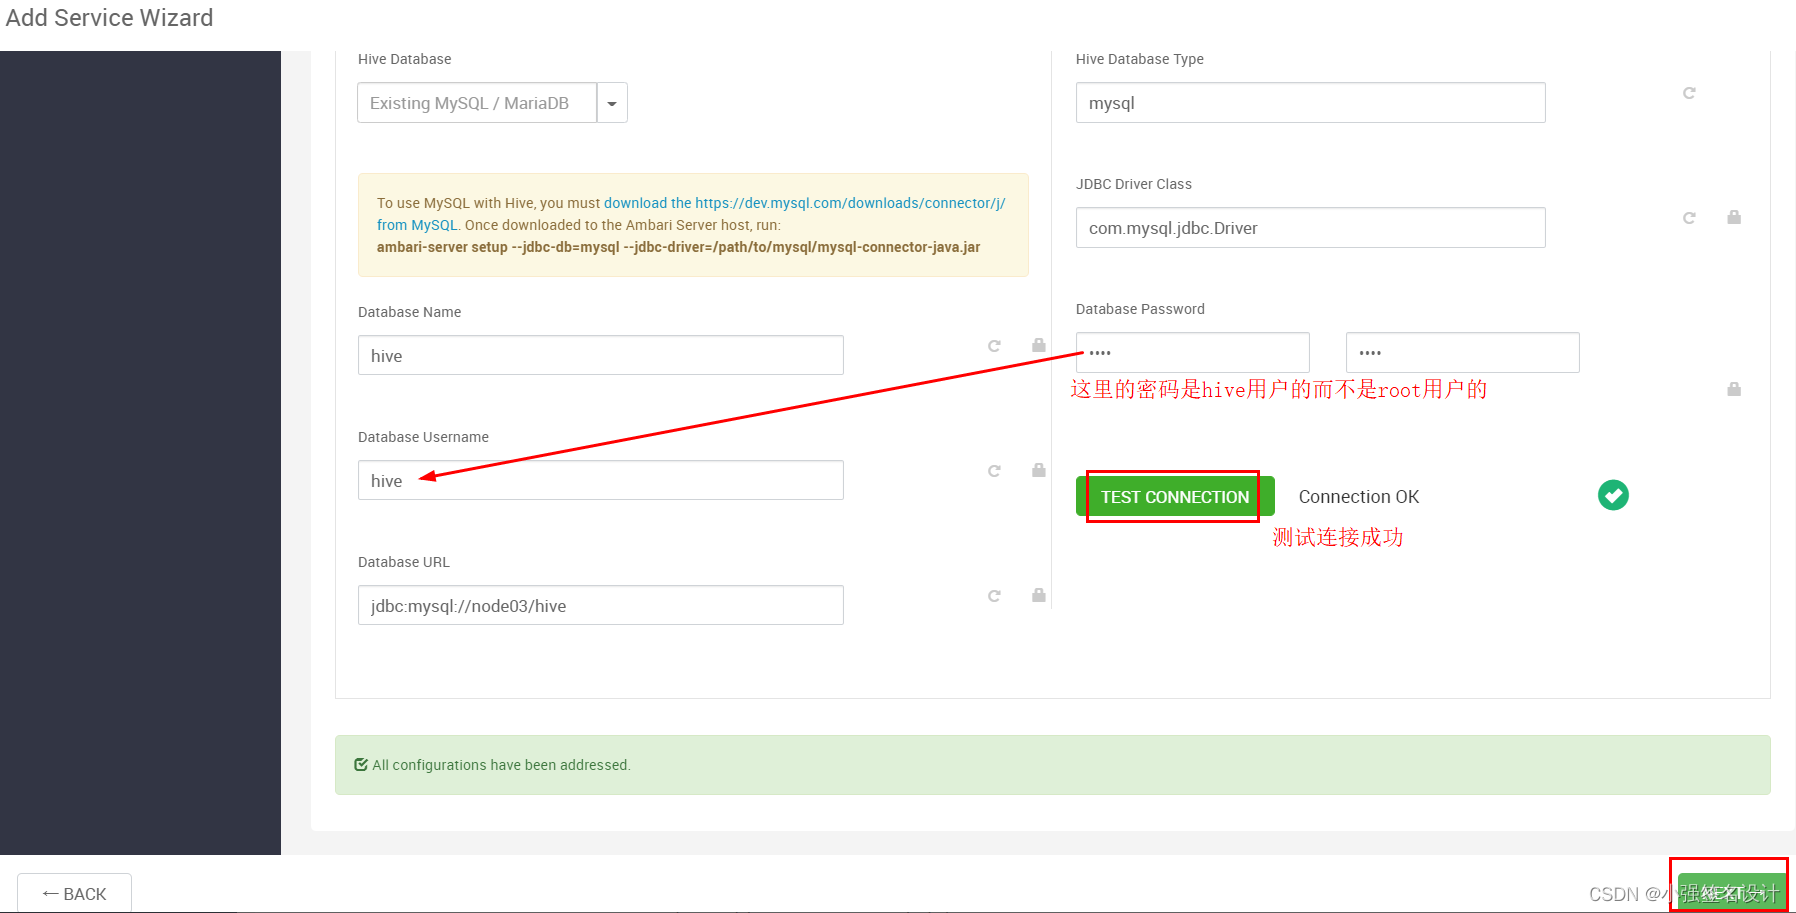Click the 'Database URL' label
The height and width of the screenshot is (913, 1796).
pos(404,562)
